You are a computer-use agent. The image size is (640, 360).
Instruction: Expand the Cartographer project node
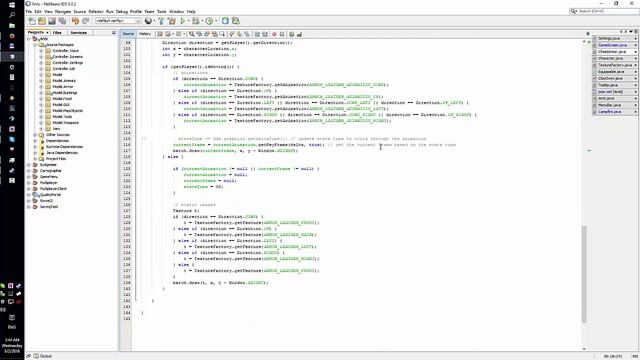[29, 171]
